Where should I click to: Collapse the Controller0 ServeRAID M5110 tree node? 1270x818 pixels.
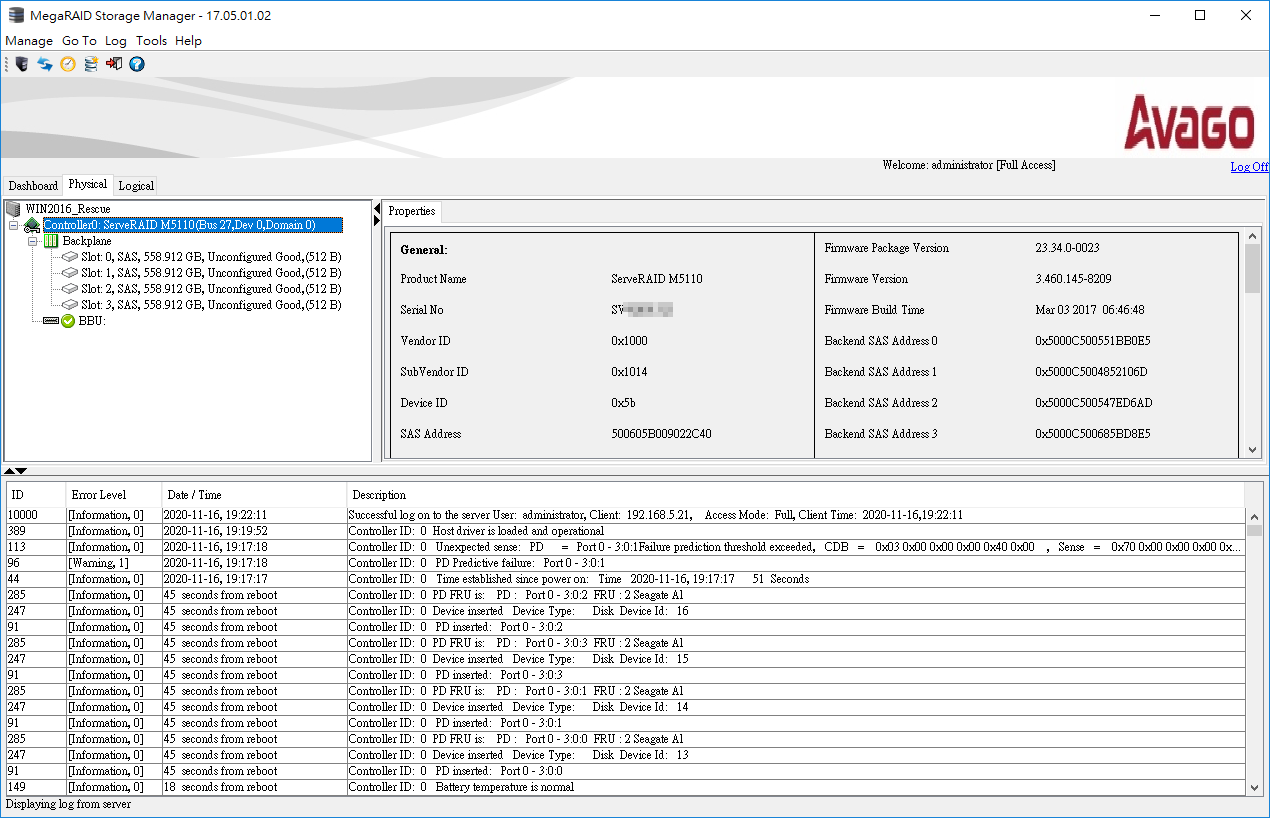click(14, 225)
